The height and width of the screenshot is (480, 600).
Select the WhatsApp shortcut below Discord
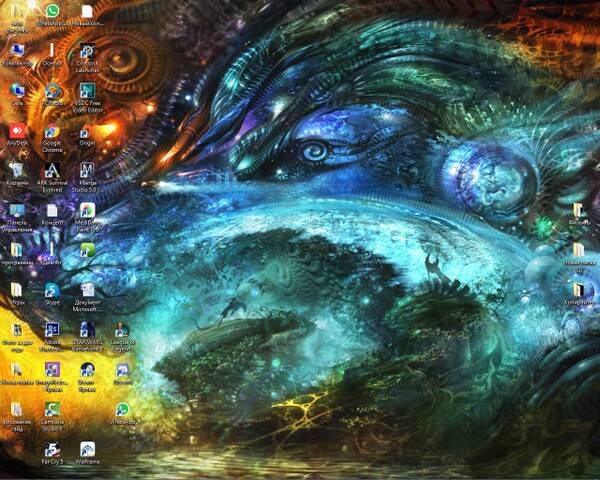point(122,410)
